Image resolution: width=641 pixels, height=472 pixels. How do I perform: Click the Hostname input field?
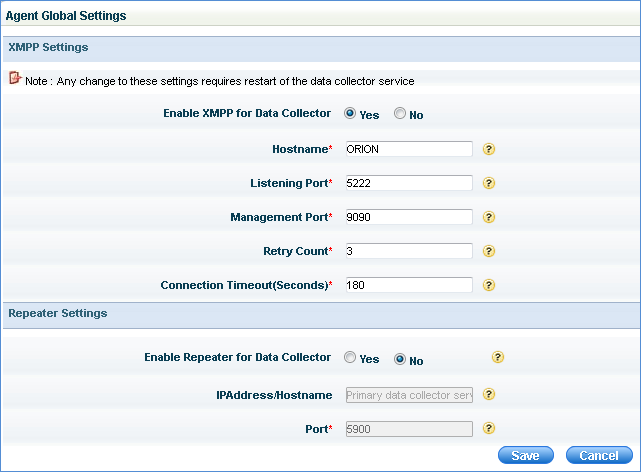click(407, 149)
